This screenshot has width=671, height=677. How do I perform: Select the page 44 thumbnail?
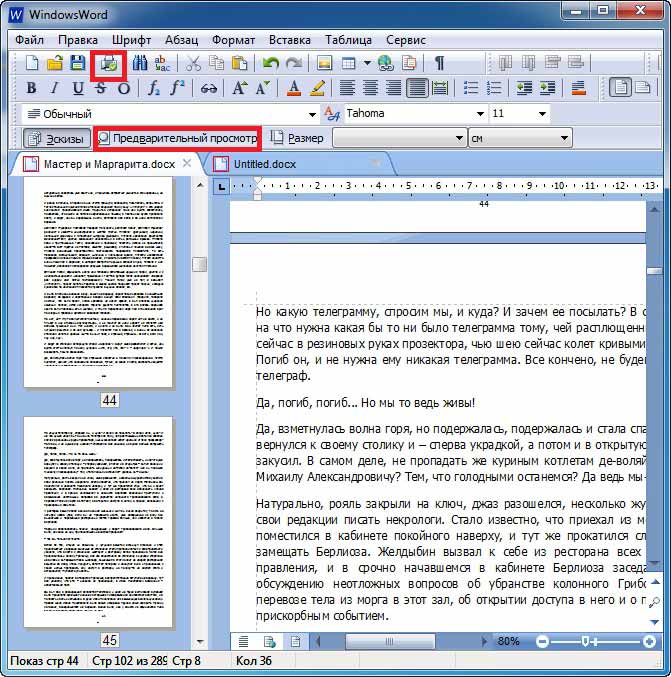[98, 282]
